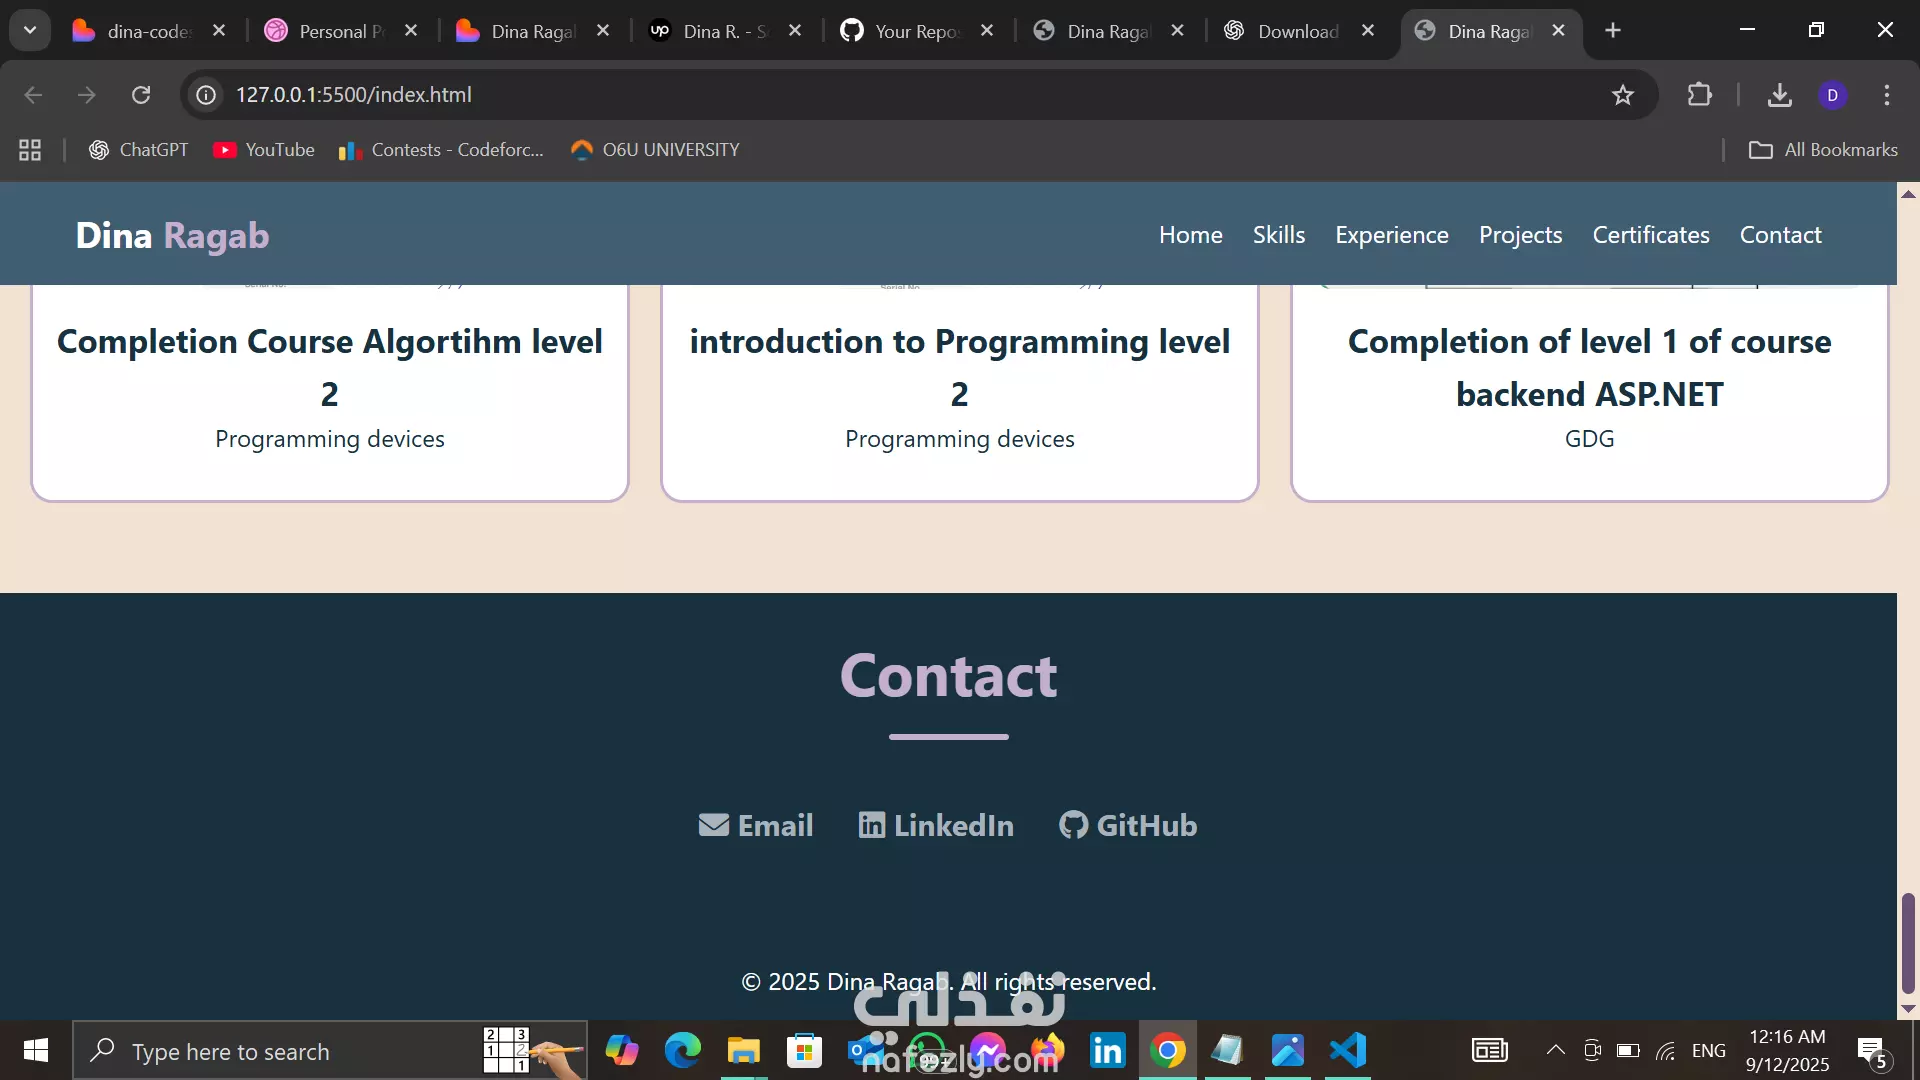Image resolution: width=1920 pixels, height=1080 pixels.
Task: Open the Downloads icon in toolbar
Action: coord(1779,95)
